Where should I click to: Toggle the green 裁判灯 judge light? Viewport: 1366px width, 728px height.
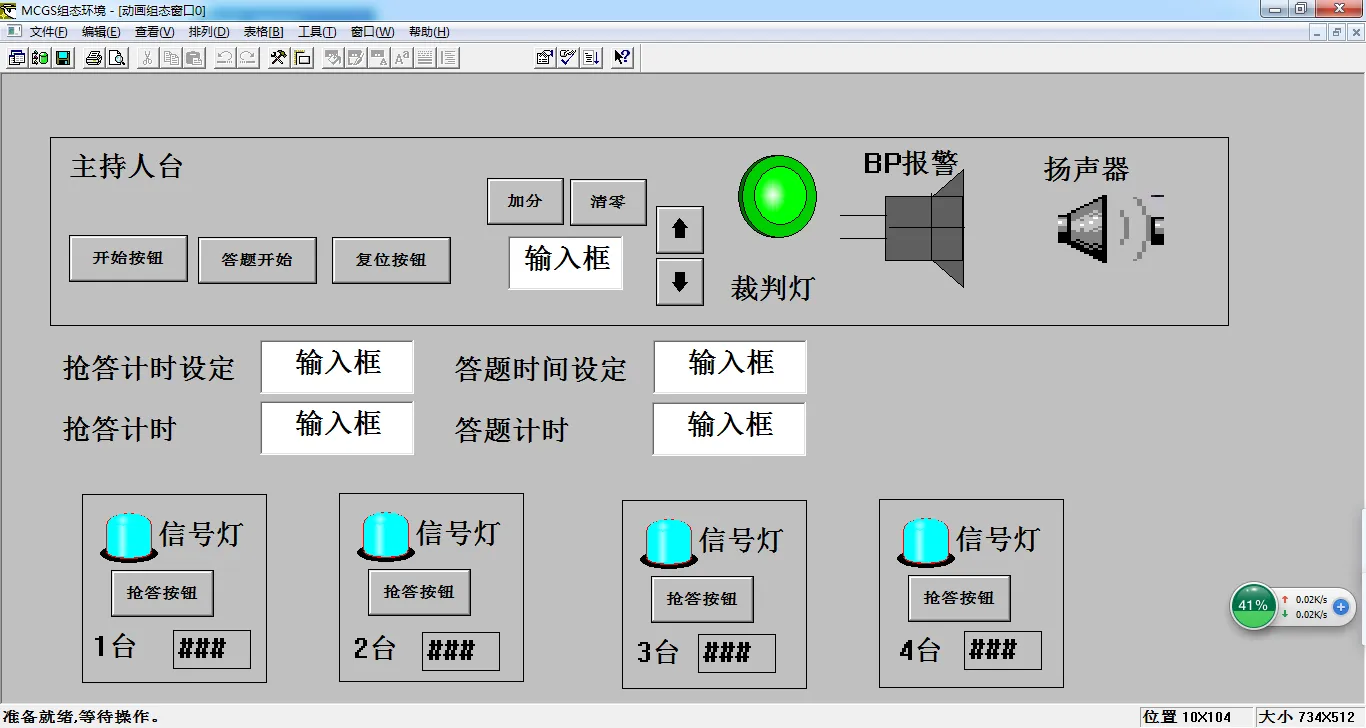(x=776, y=198)
